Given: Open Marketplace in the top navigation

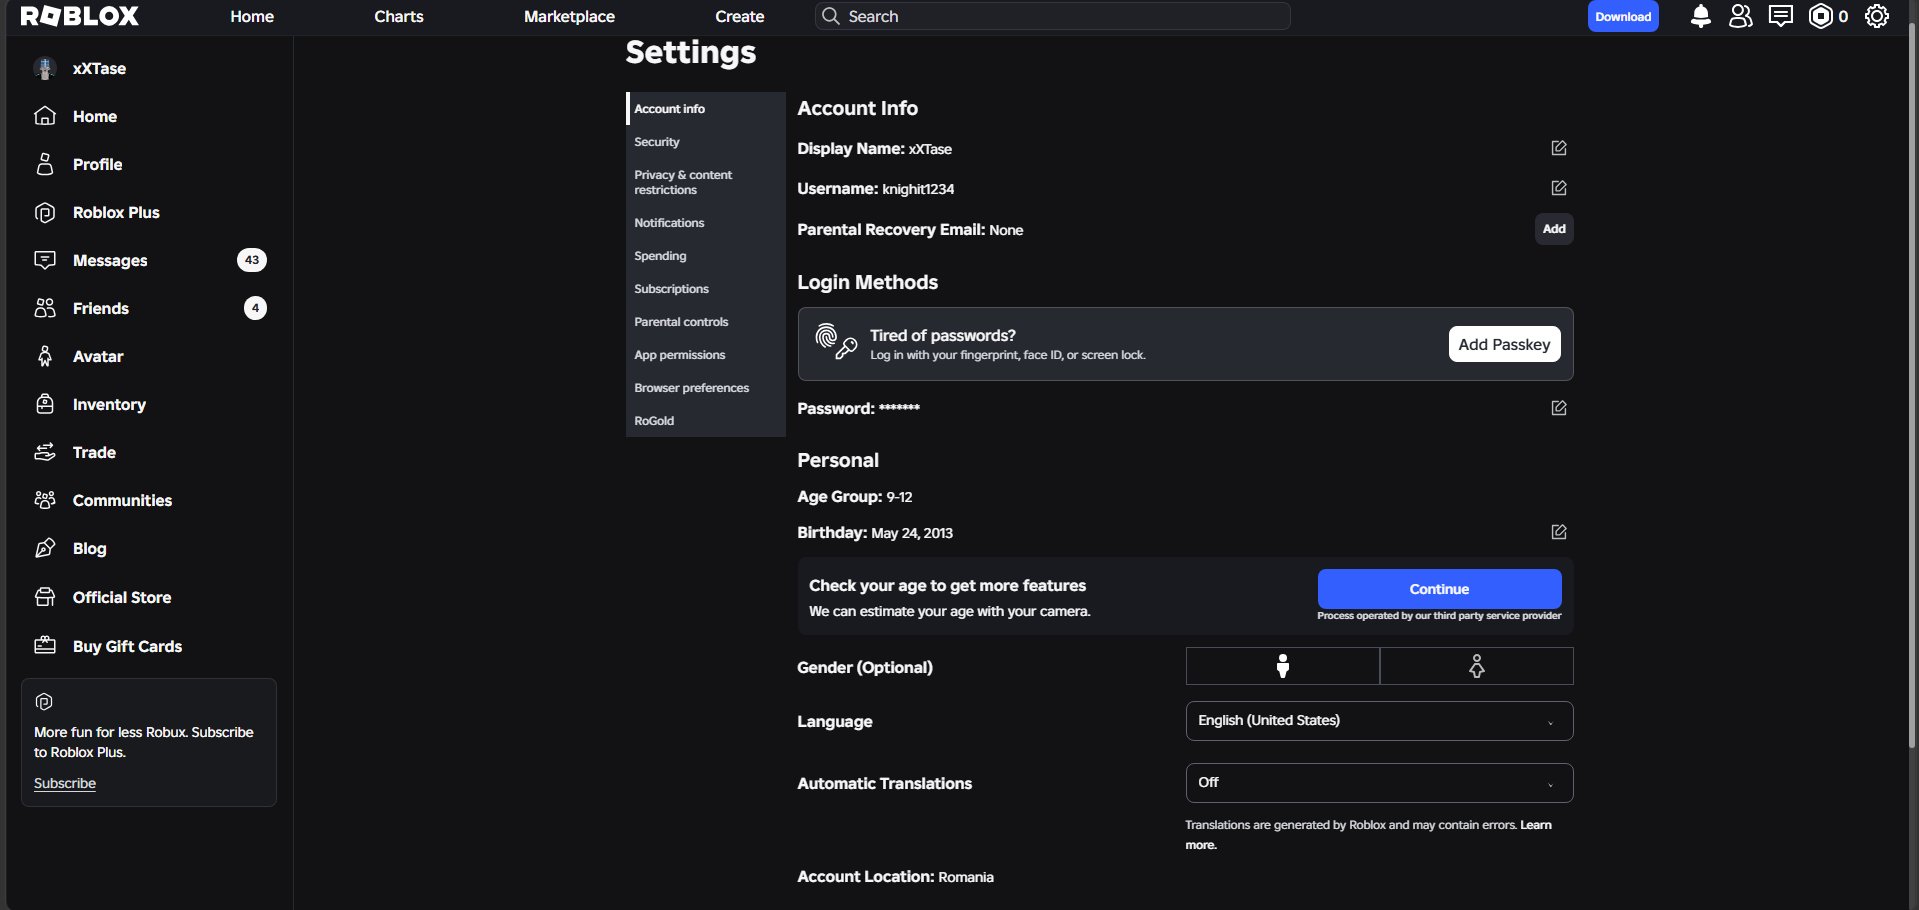Looking at the screenshot, I should pos(569,16).
